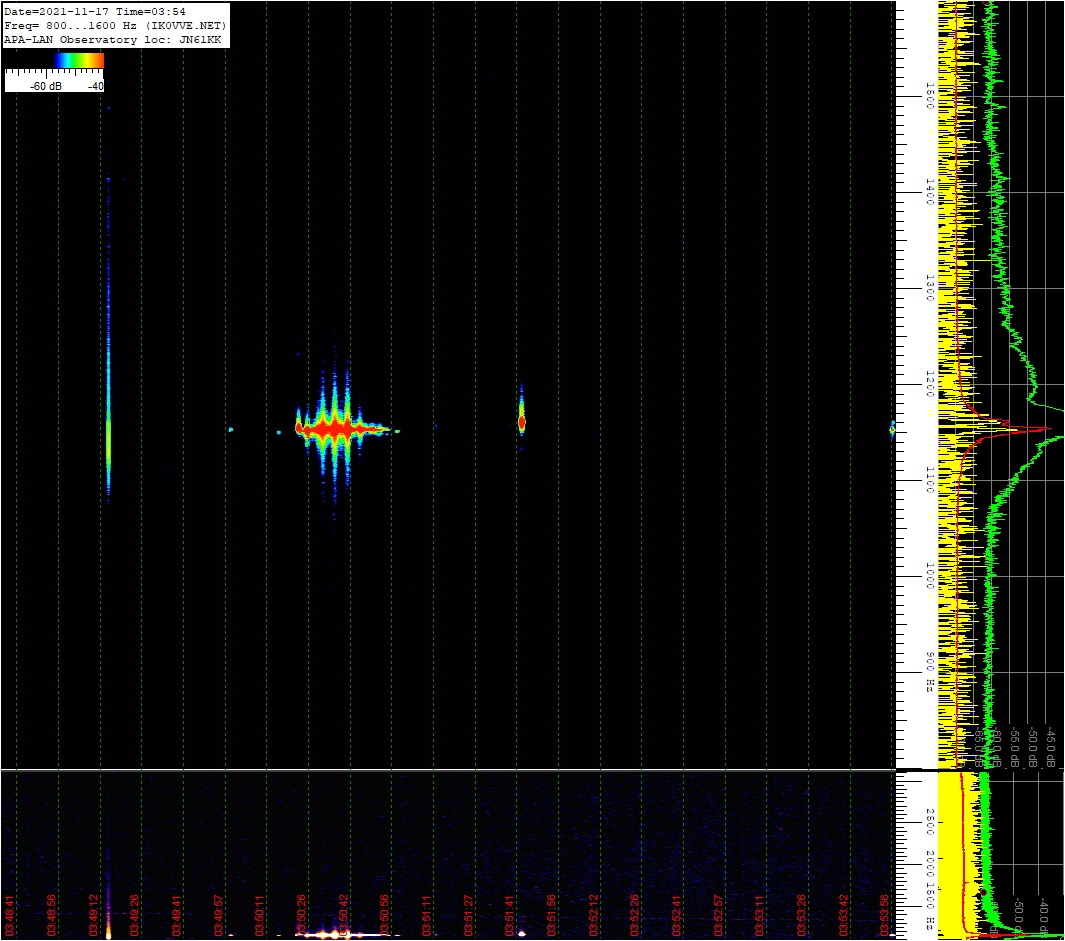Click the 03:52:41 time stamp
1065x941 pixels.
tap(676, 915)
